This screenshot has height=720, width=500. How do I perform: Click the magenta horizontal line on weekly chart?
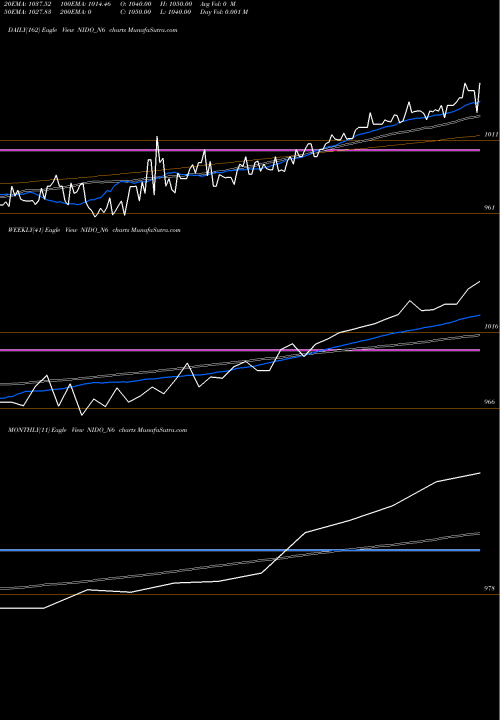[x=240, y=350]
